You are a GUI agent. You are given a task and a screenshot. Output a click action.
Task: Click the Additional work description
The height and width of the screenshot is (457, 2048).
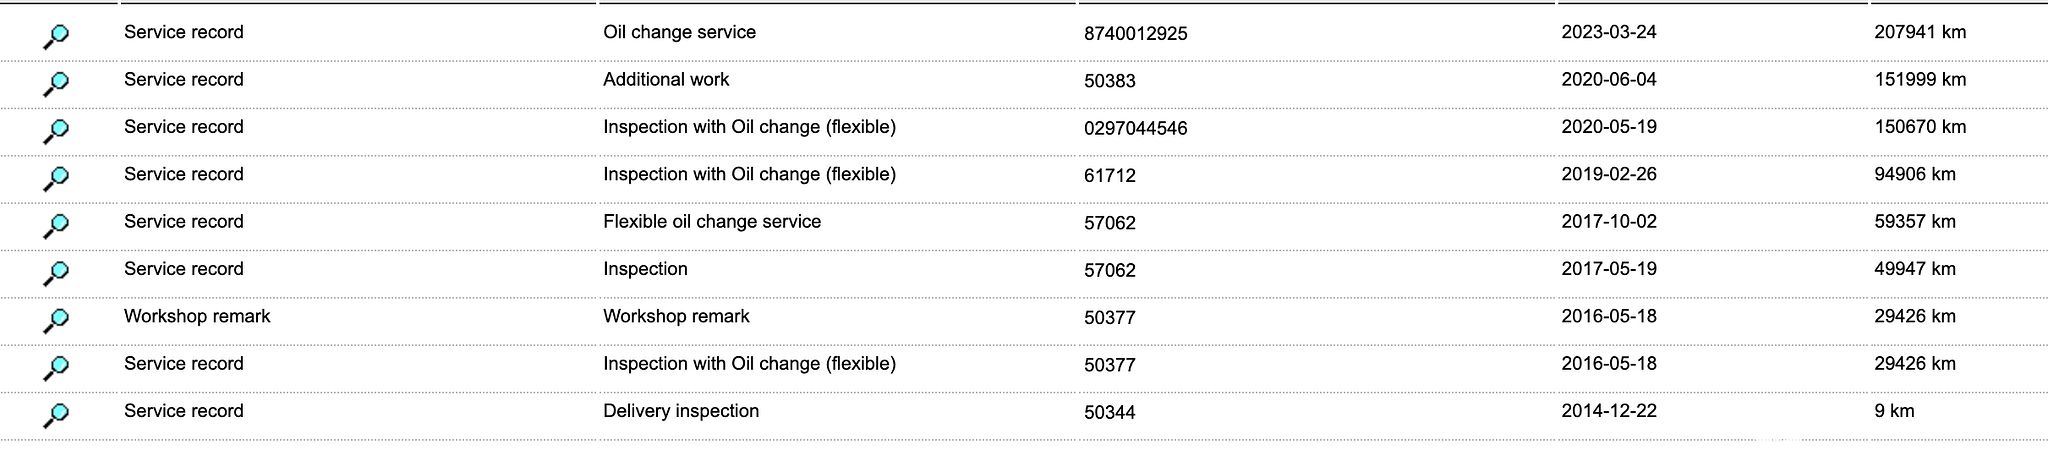[666, 79]
